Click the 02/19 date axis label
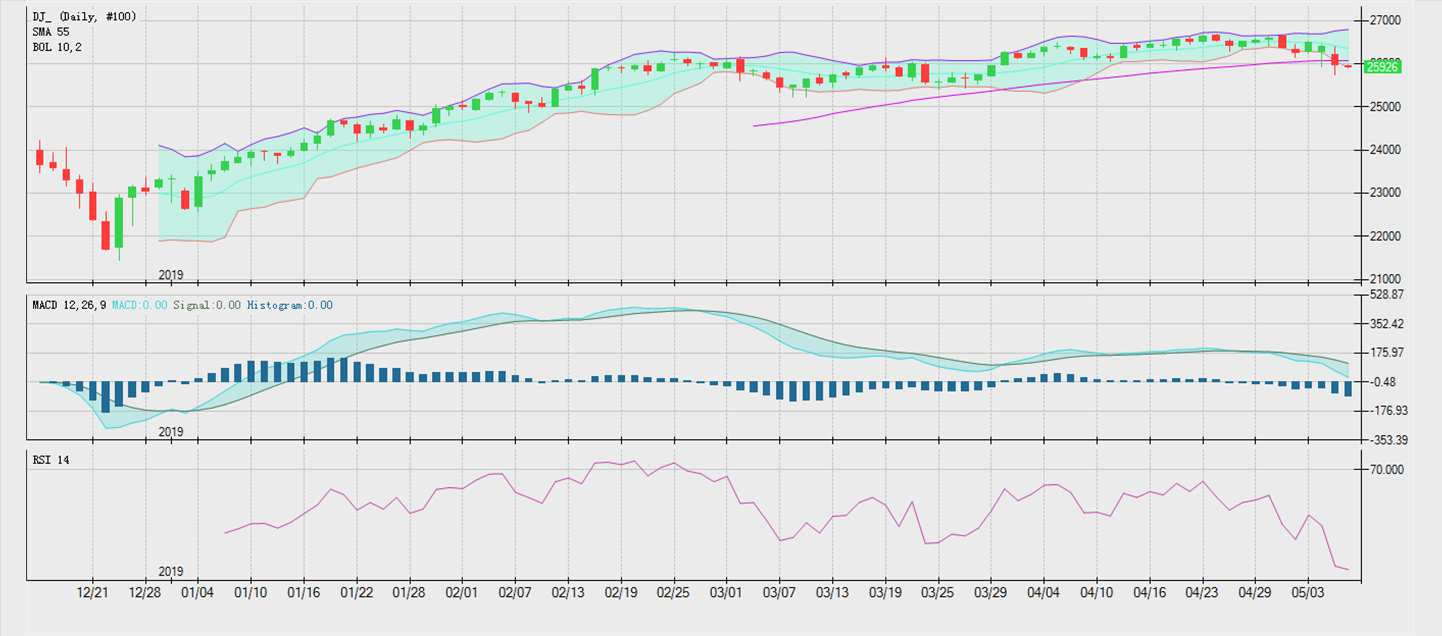1442x636 pixels. 620,593
